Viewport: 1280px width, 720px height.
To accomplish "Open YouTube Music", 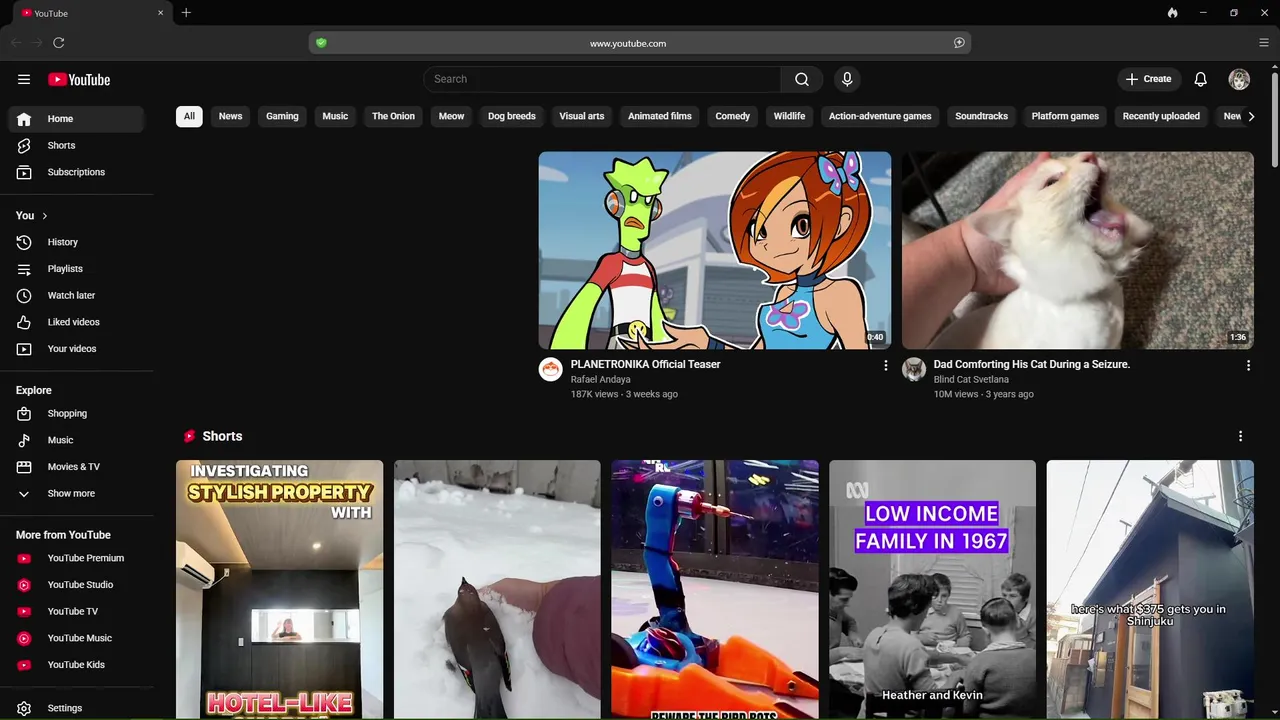I will point(76,638).
